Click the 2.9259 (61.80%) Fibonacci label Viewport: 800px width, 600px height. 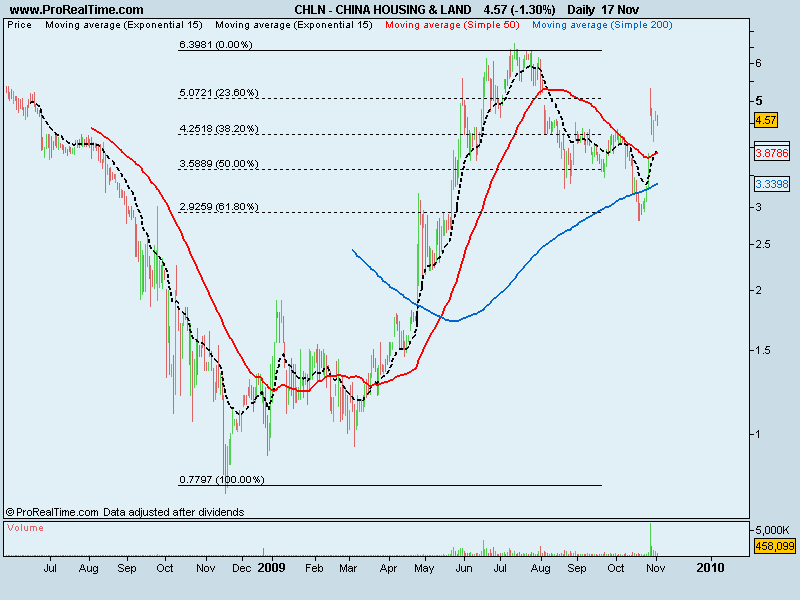pos(218,207)
